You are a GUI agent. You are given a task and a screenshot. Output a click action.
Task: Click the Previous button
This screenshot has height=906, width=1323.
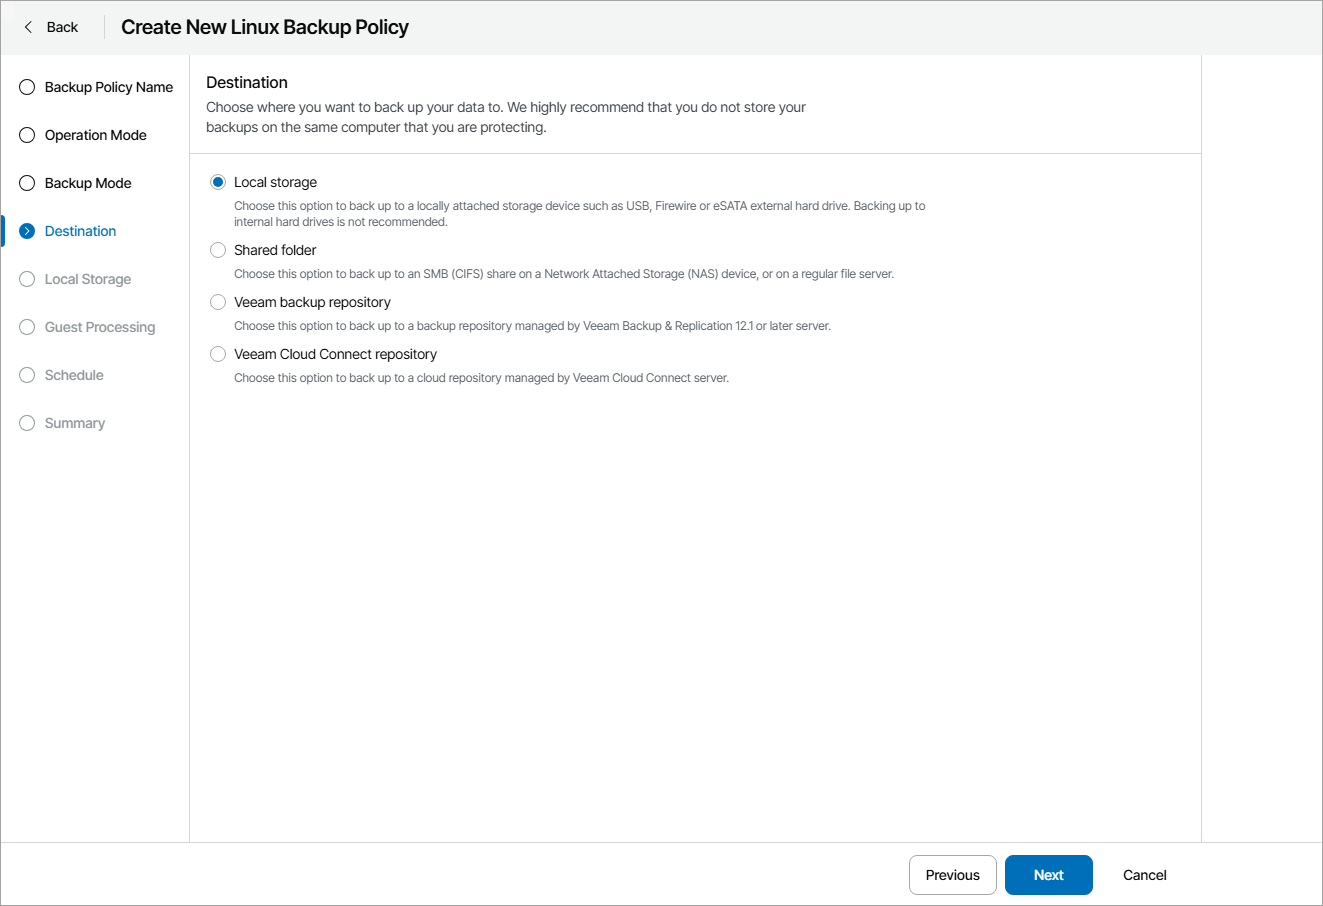952,875
